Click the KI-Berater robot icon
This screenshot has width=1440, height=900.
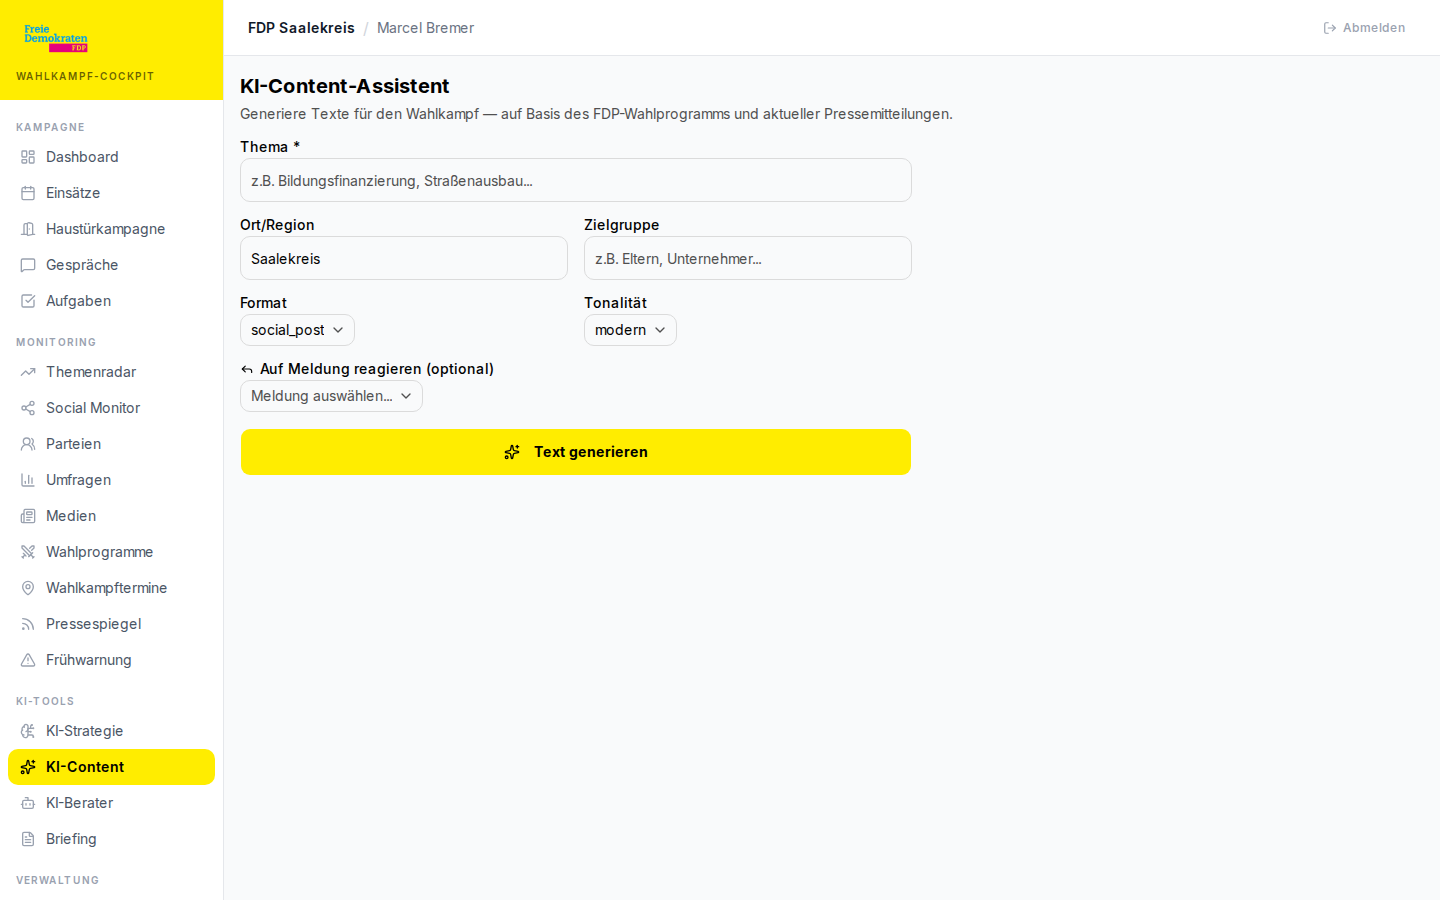click(x=28, y=803)
